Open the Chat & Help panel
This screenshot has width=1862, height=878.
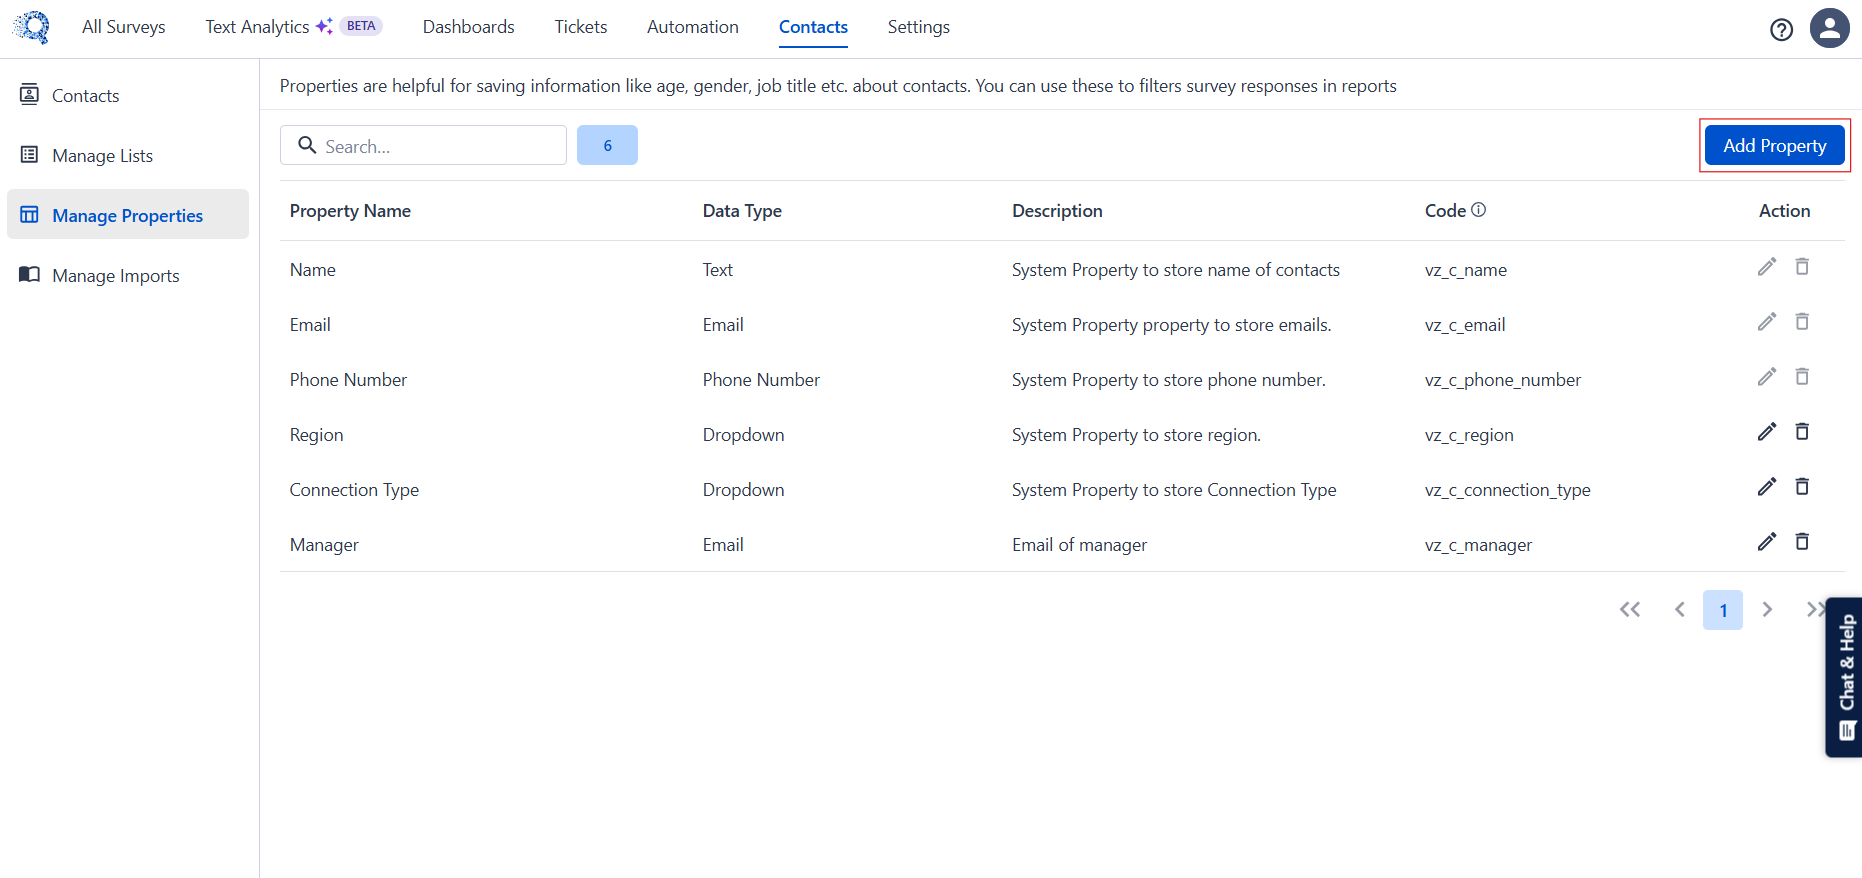tap(1845, 677)
